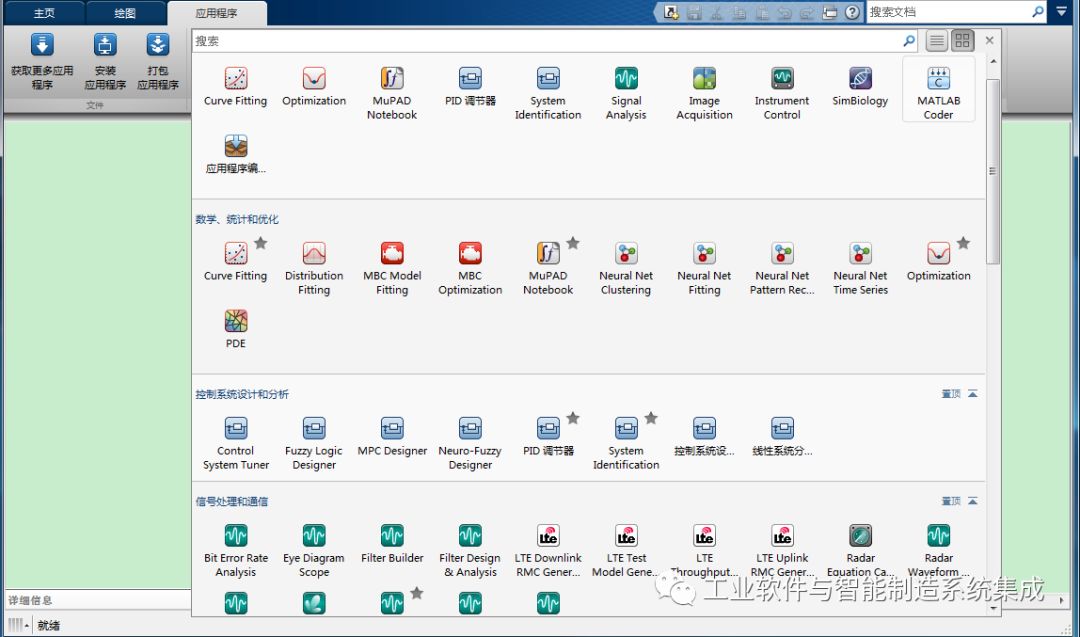Launch the SimBiology app
Screen dimensions: 1080x637
(860, 87)
